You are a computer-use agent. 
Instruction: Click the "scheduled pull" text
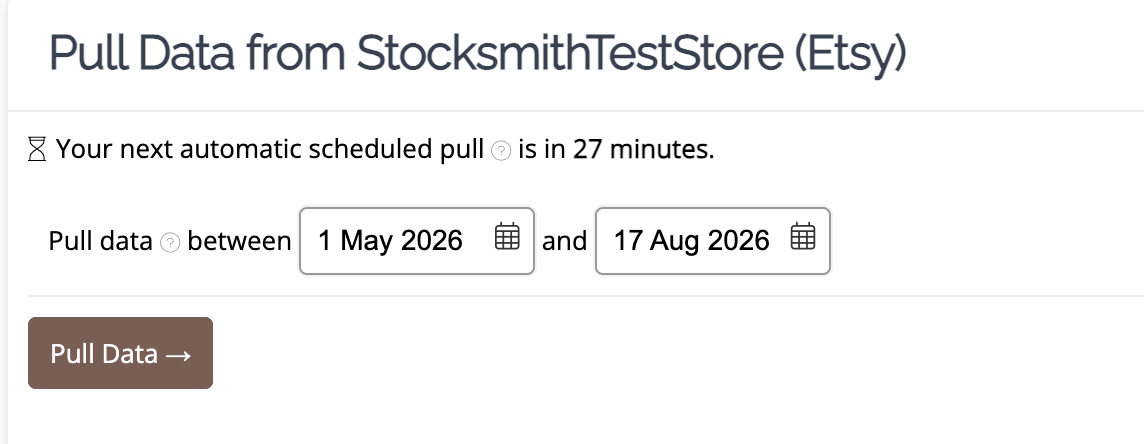[396, 149]
